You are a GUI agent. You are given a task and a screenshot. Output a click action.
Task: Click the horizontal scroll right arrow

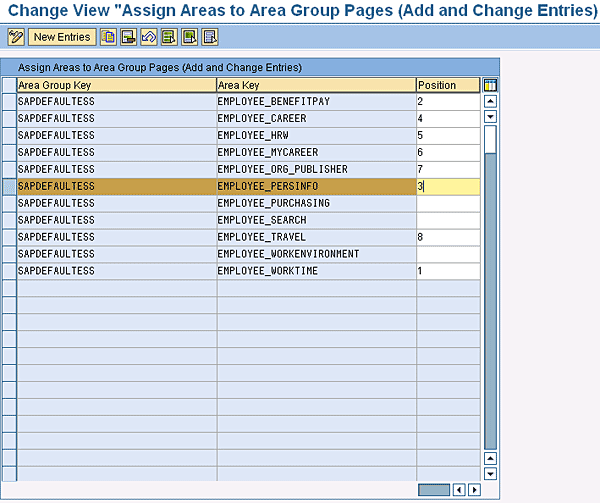(x=474, y=490)
